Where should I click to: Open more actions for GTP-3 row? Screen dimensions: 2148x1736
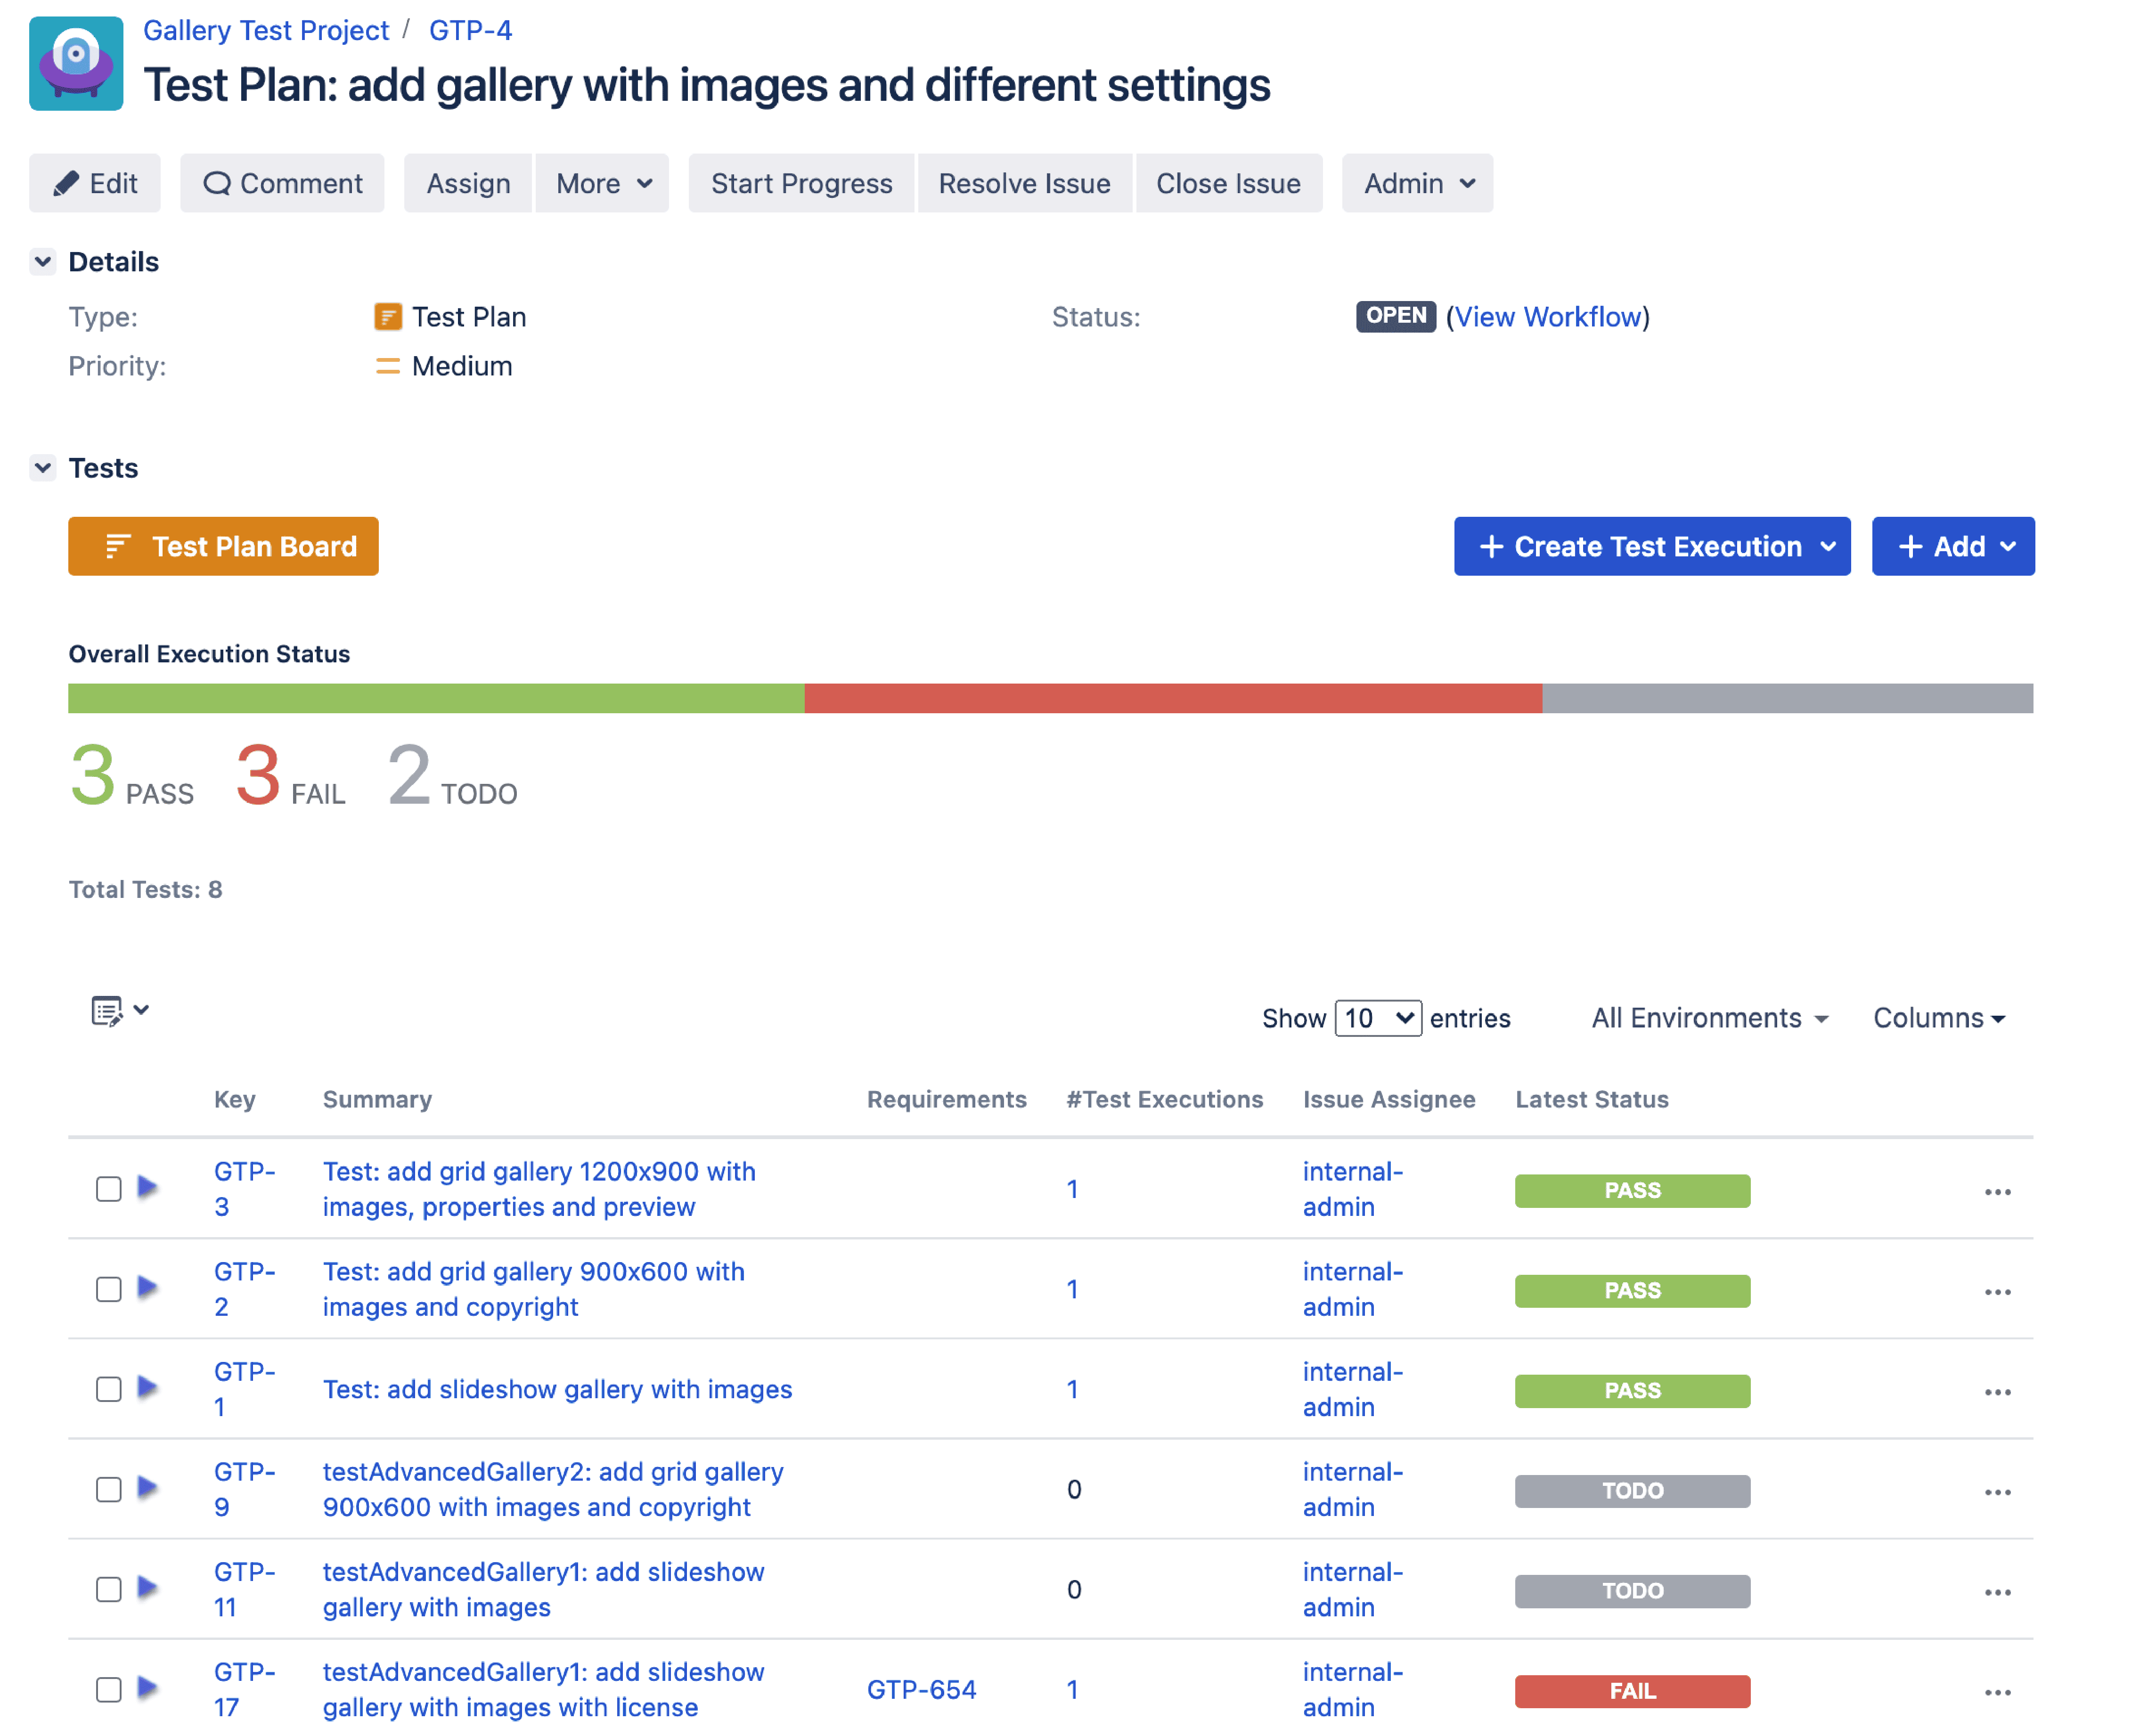pyautogui.click(x=1997, y=1192)
